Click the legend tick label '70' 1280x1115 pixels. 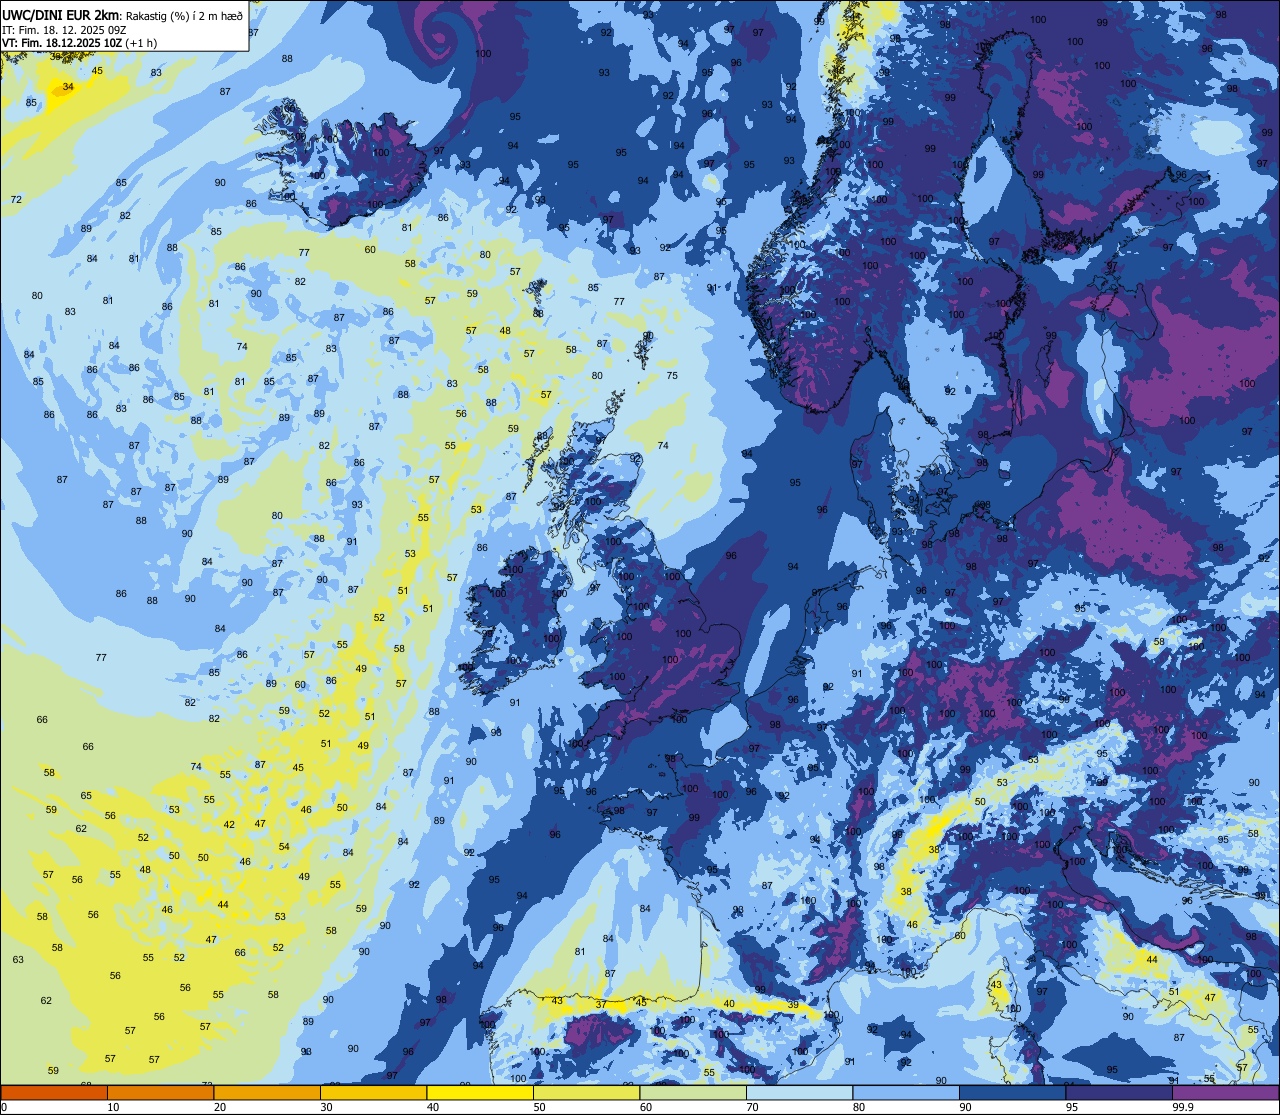click(x=752, y=1107)
